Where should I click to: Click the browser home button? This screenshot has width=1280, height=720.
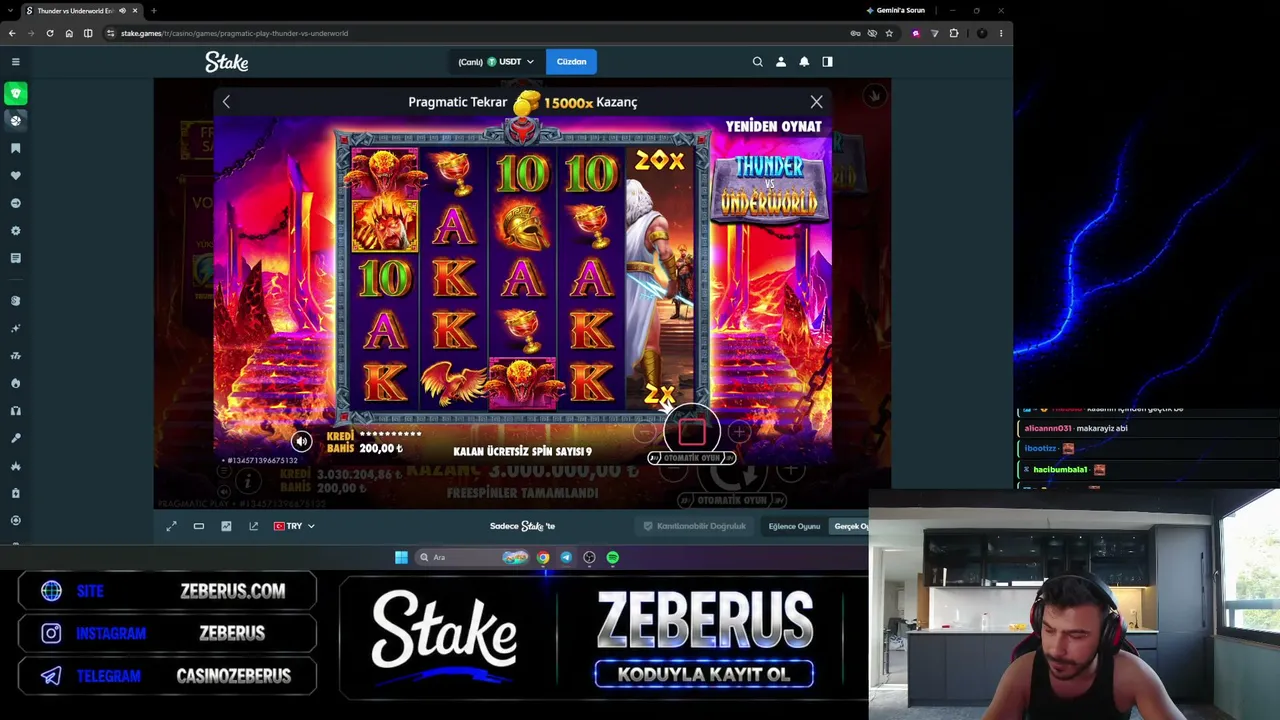coord(68,33)
